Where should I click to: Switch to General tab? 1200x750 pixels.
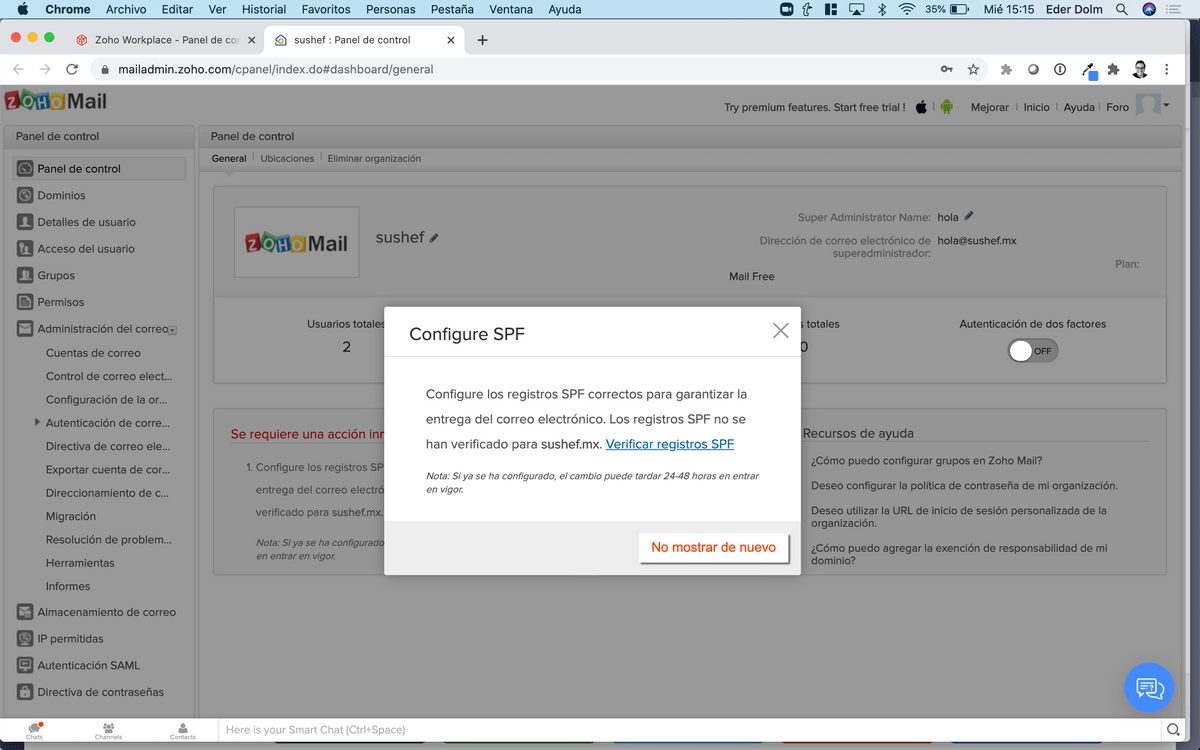click(x=229, y=158)
